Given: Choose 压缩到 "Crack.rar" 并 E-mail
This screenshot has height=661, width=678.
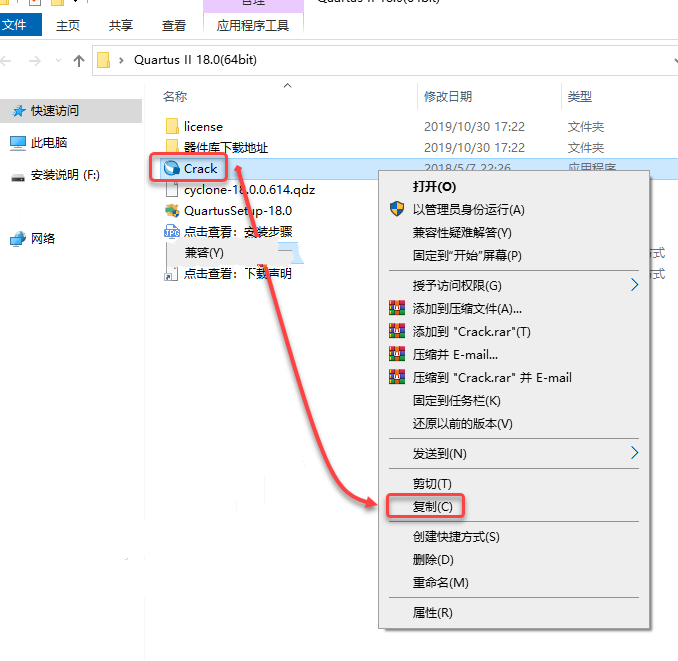Looking at the screenshot, I should point(492,377).
